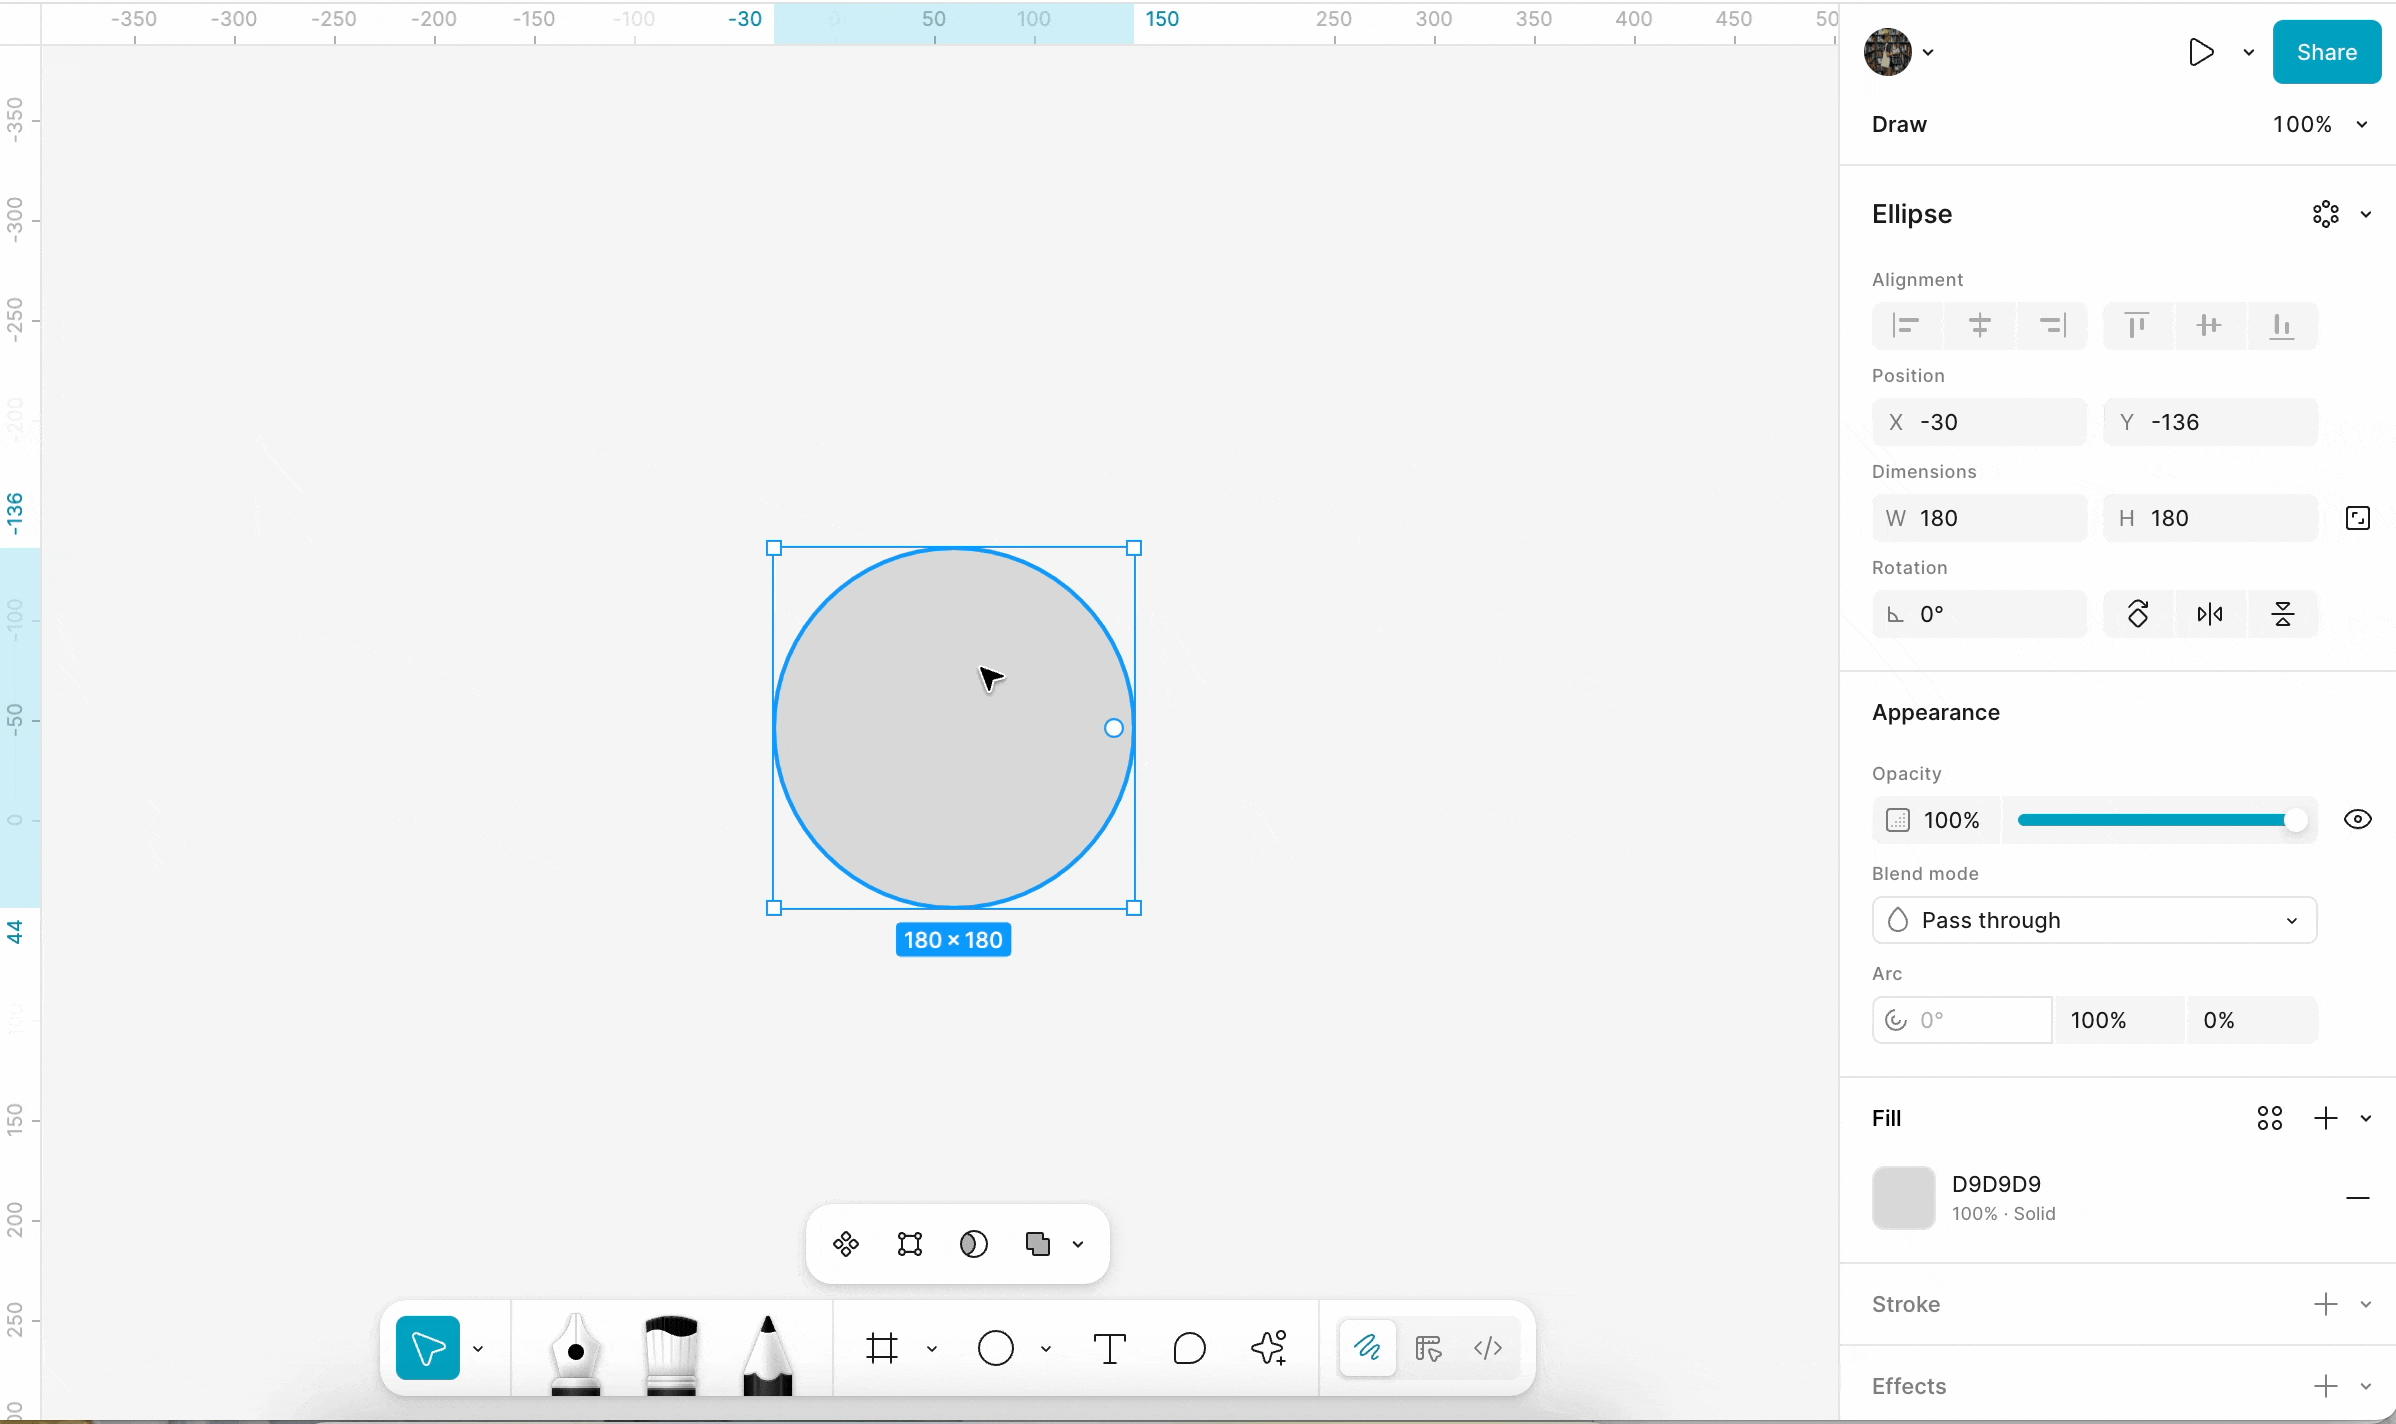The width and height of the screenshot is (2396, 1424).
Task: Align vertical centers icon
Action: pos(2210,326)
